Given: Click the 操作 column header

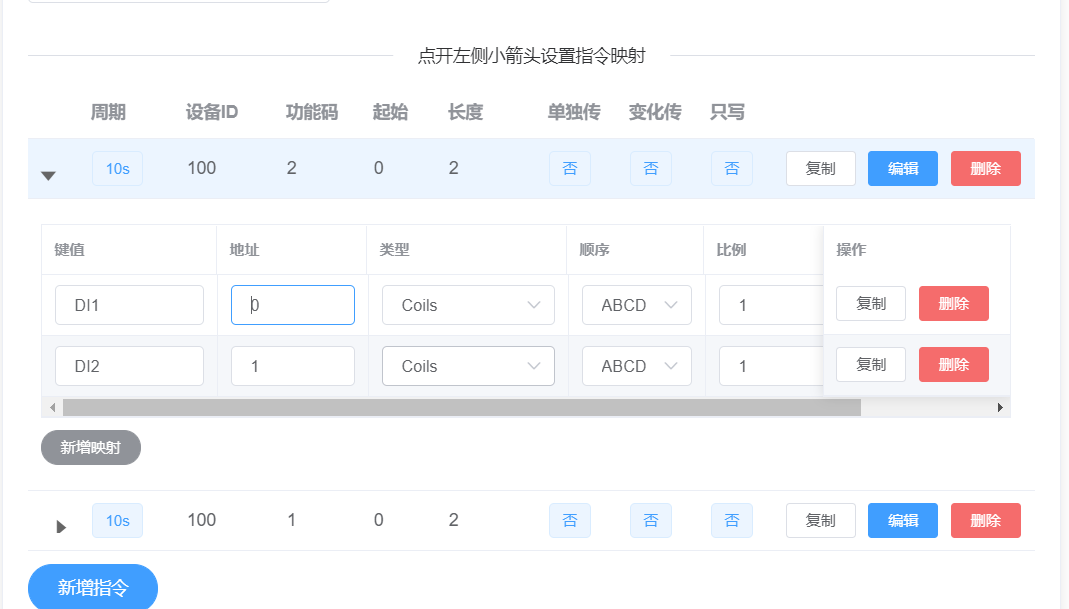Looking at the screenshot, I should [852, 250].
